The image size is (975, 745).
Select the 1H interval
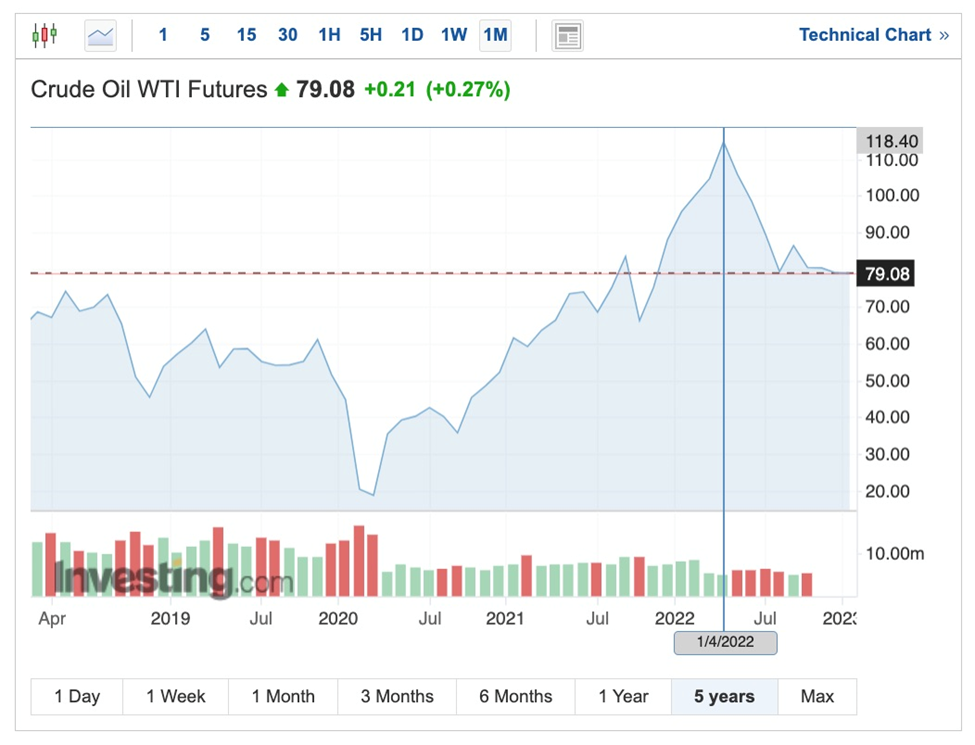pyautogui.click(x=329, y=35)
